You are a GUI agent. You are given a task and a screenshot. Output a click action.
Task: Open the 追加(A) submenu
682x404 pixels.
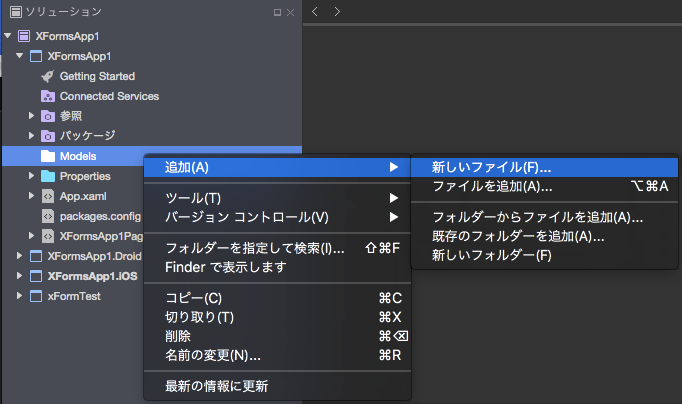coord(277,167)
